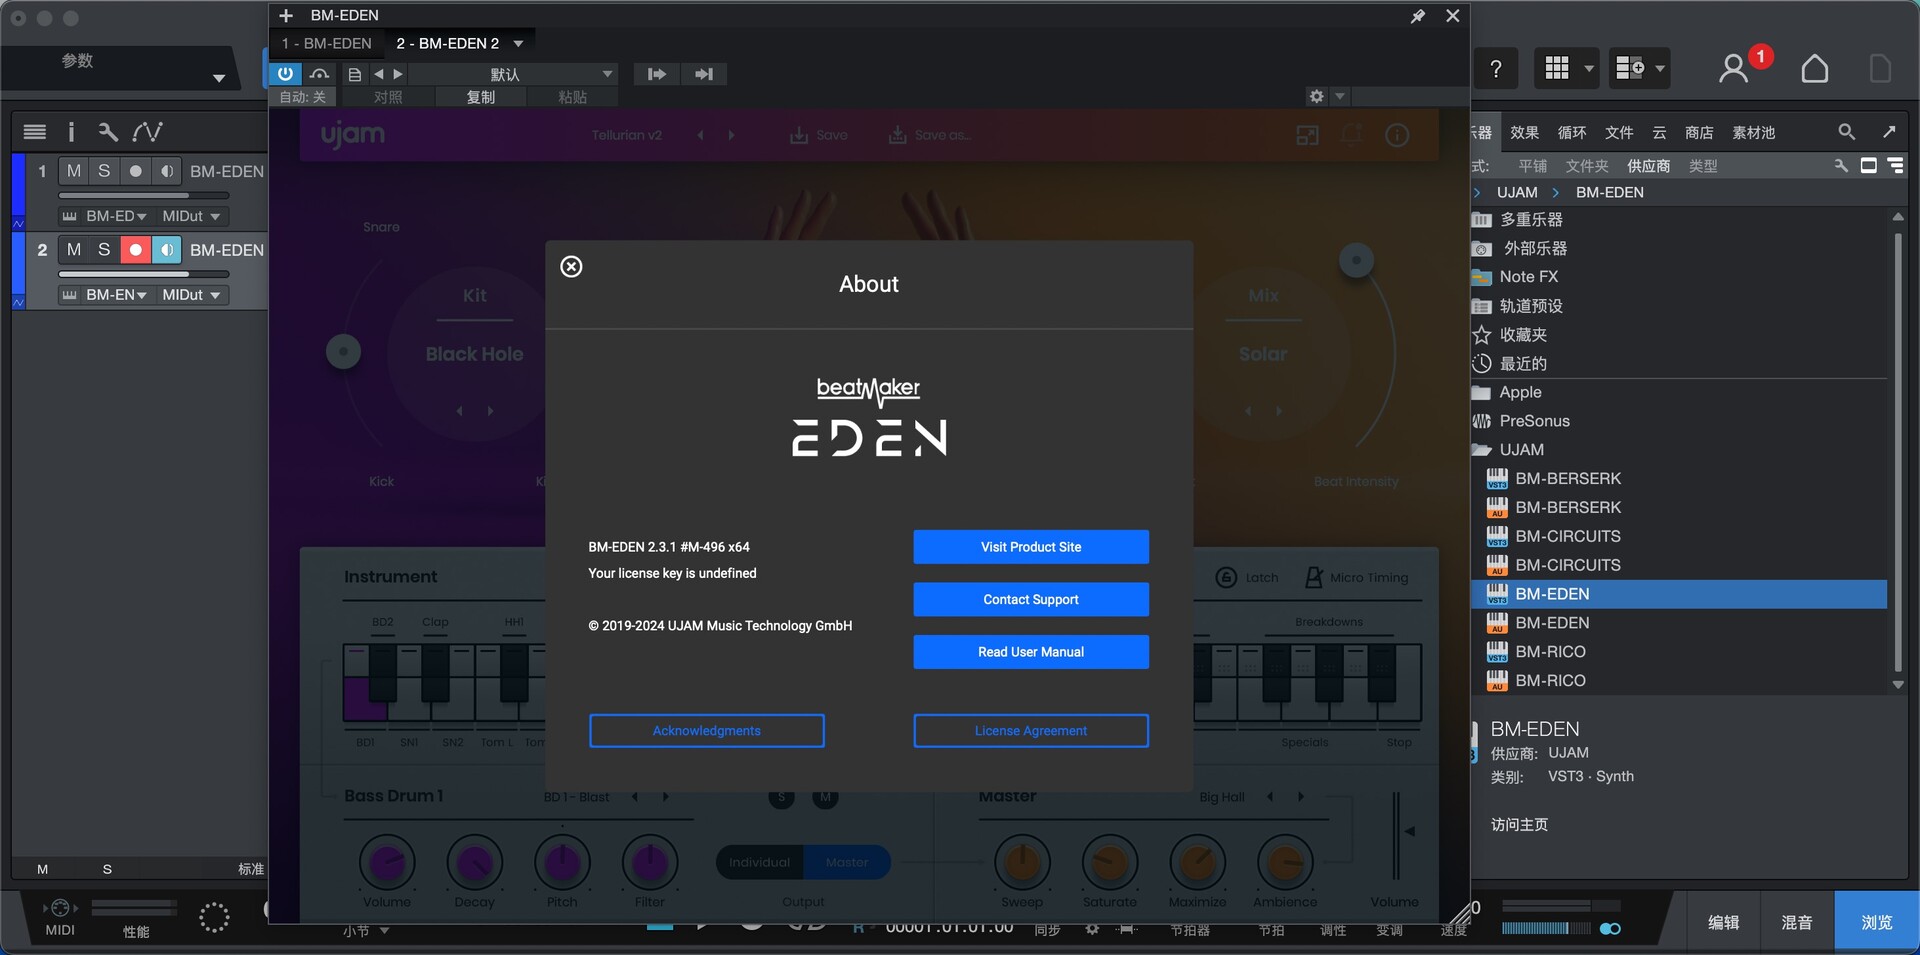Click previous preset arrow in plugin header
The image size is (1920, 955).
379,74
